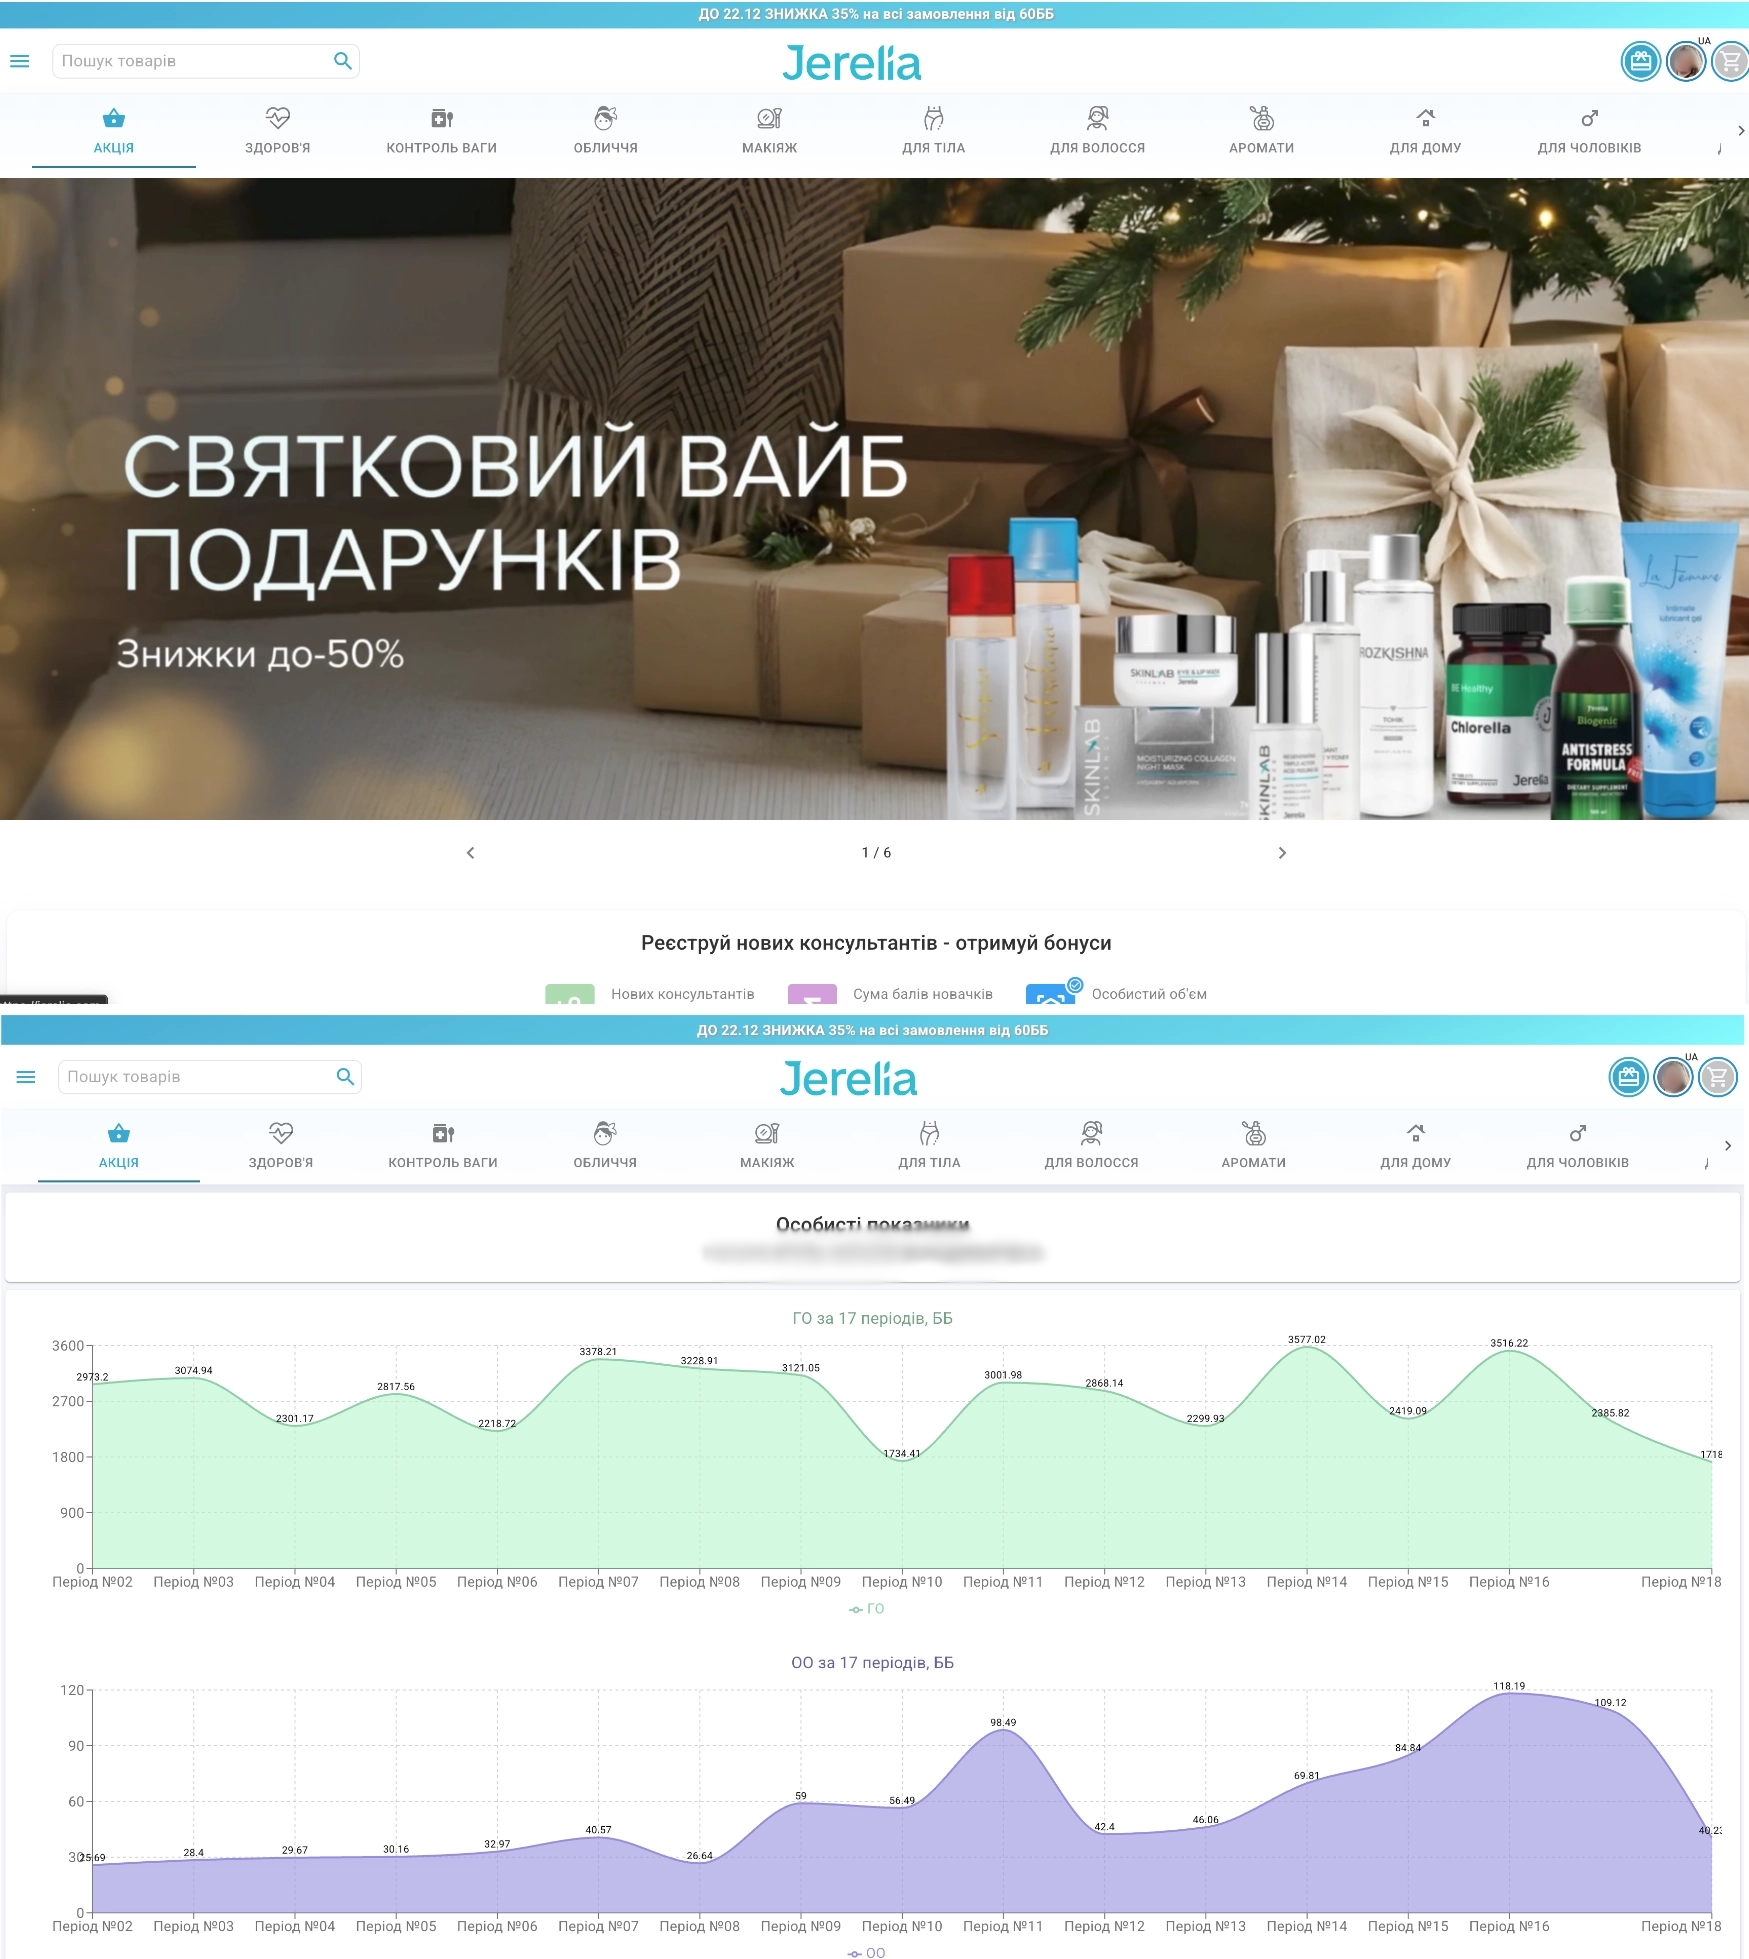Toggle the hamburger menu
The height and width of the screenshot is (1959, 1749).
click(19, 61)
